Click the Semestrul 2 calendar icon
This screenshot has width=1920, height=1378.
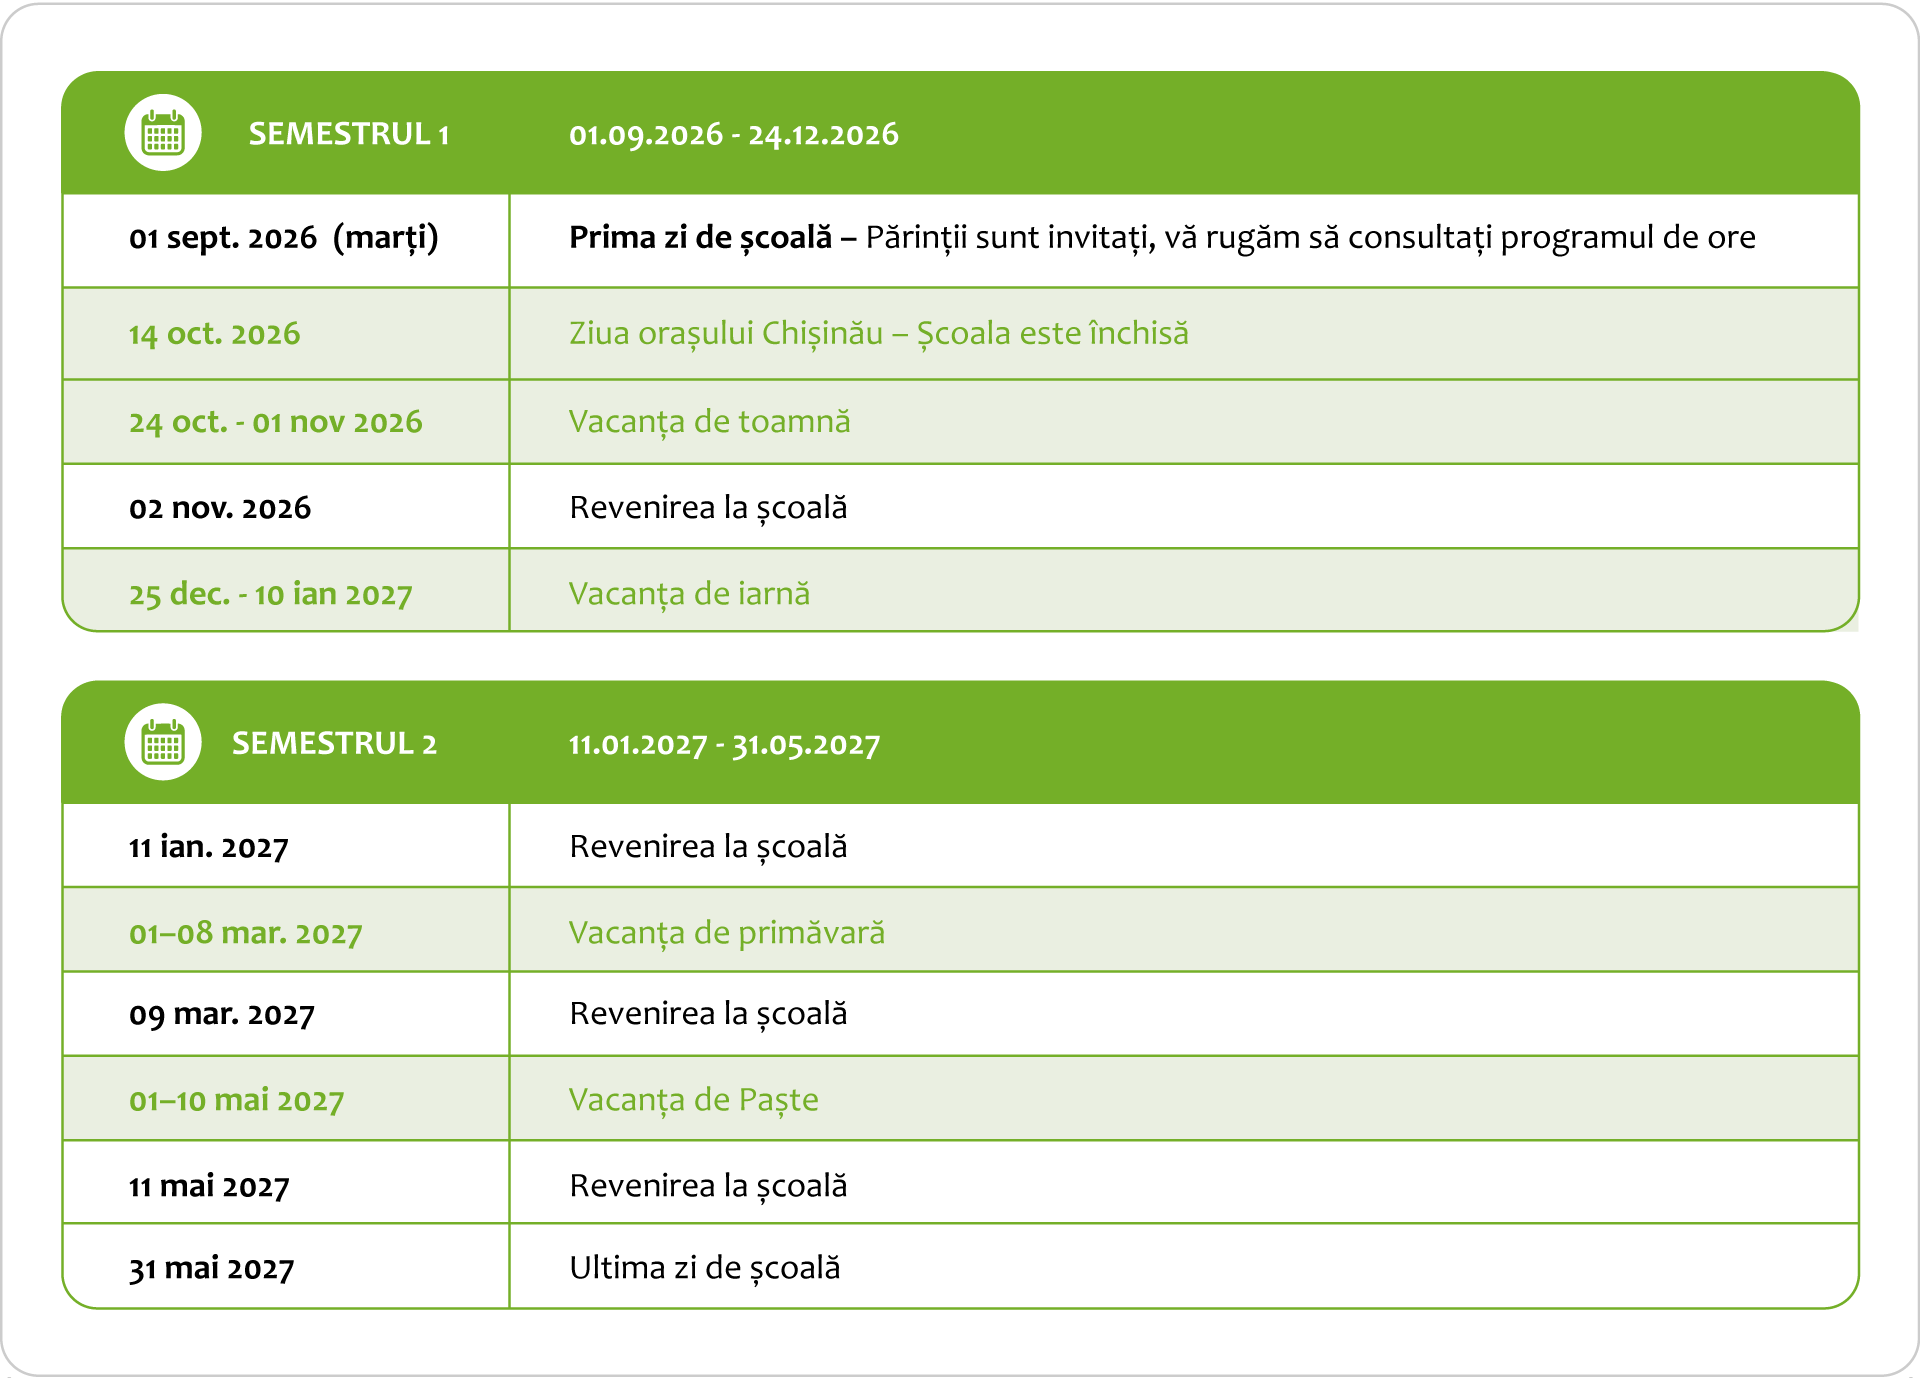pyautogui.click(x=163, y=743)
